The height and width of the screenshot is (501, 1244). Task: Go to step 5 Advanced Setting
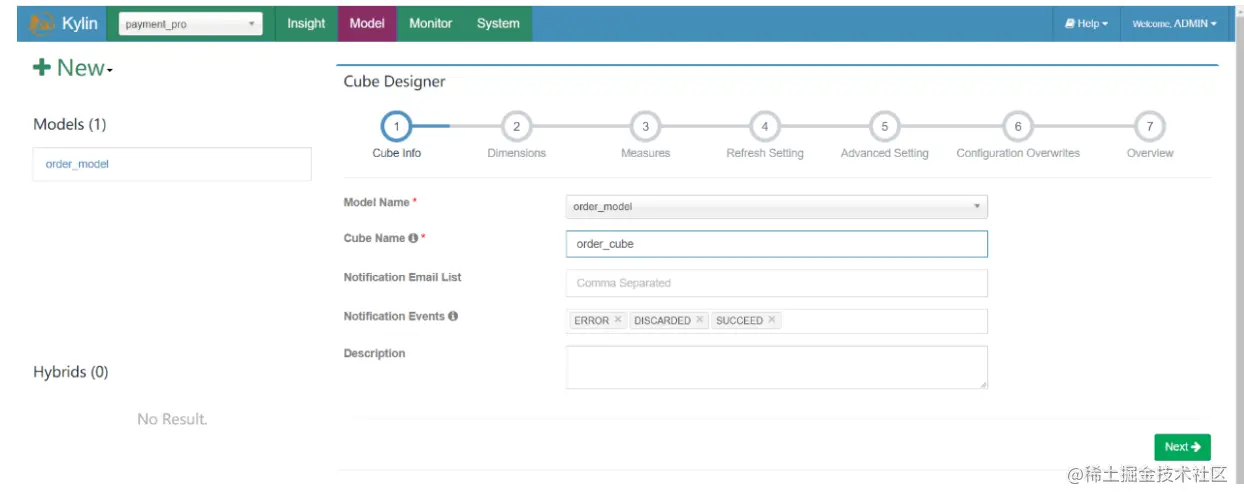[884, 127]
